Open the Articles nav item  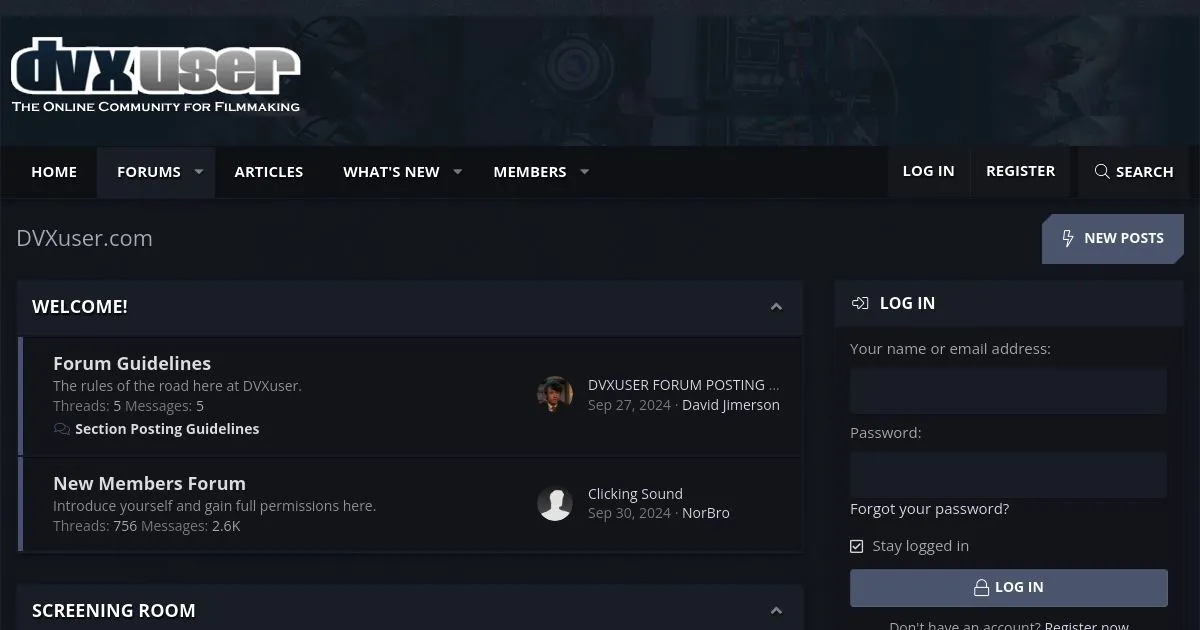point(269,172)
